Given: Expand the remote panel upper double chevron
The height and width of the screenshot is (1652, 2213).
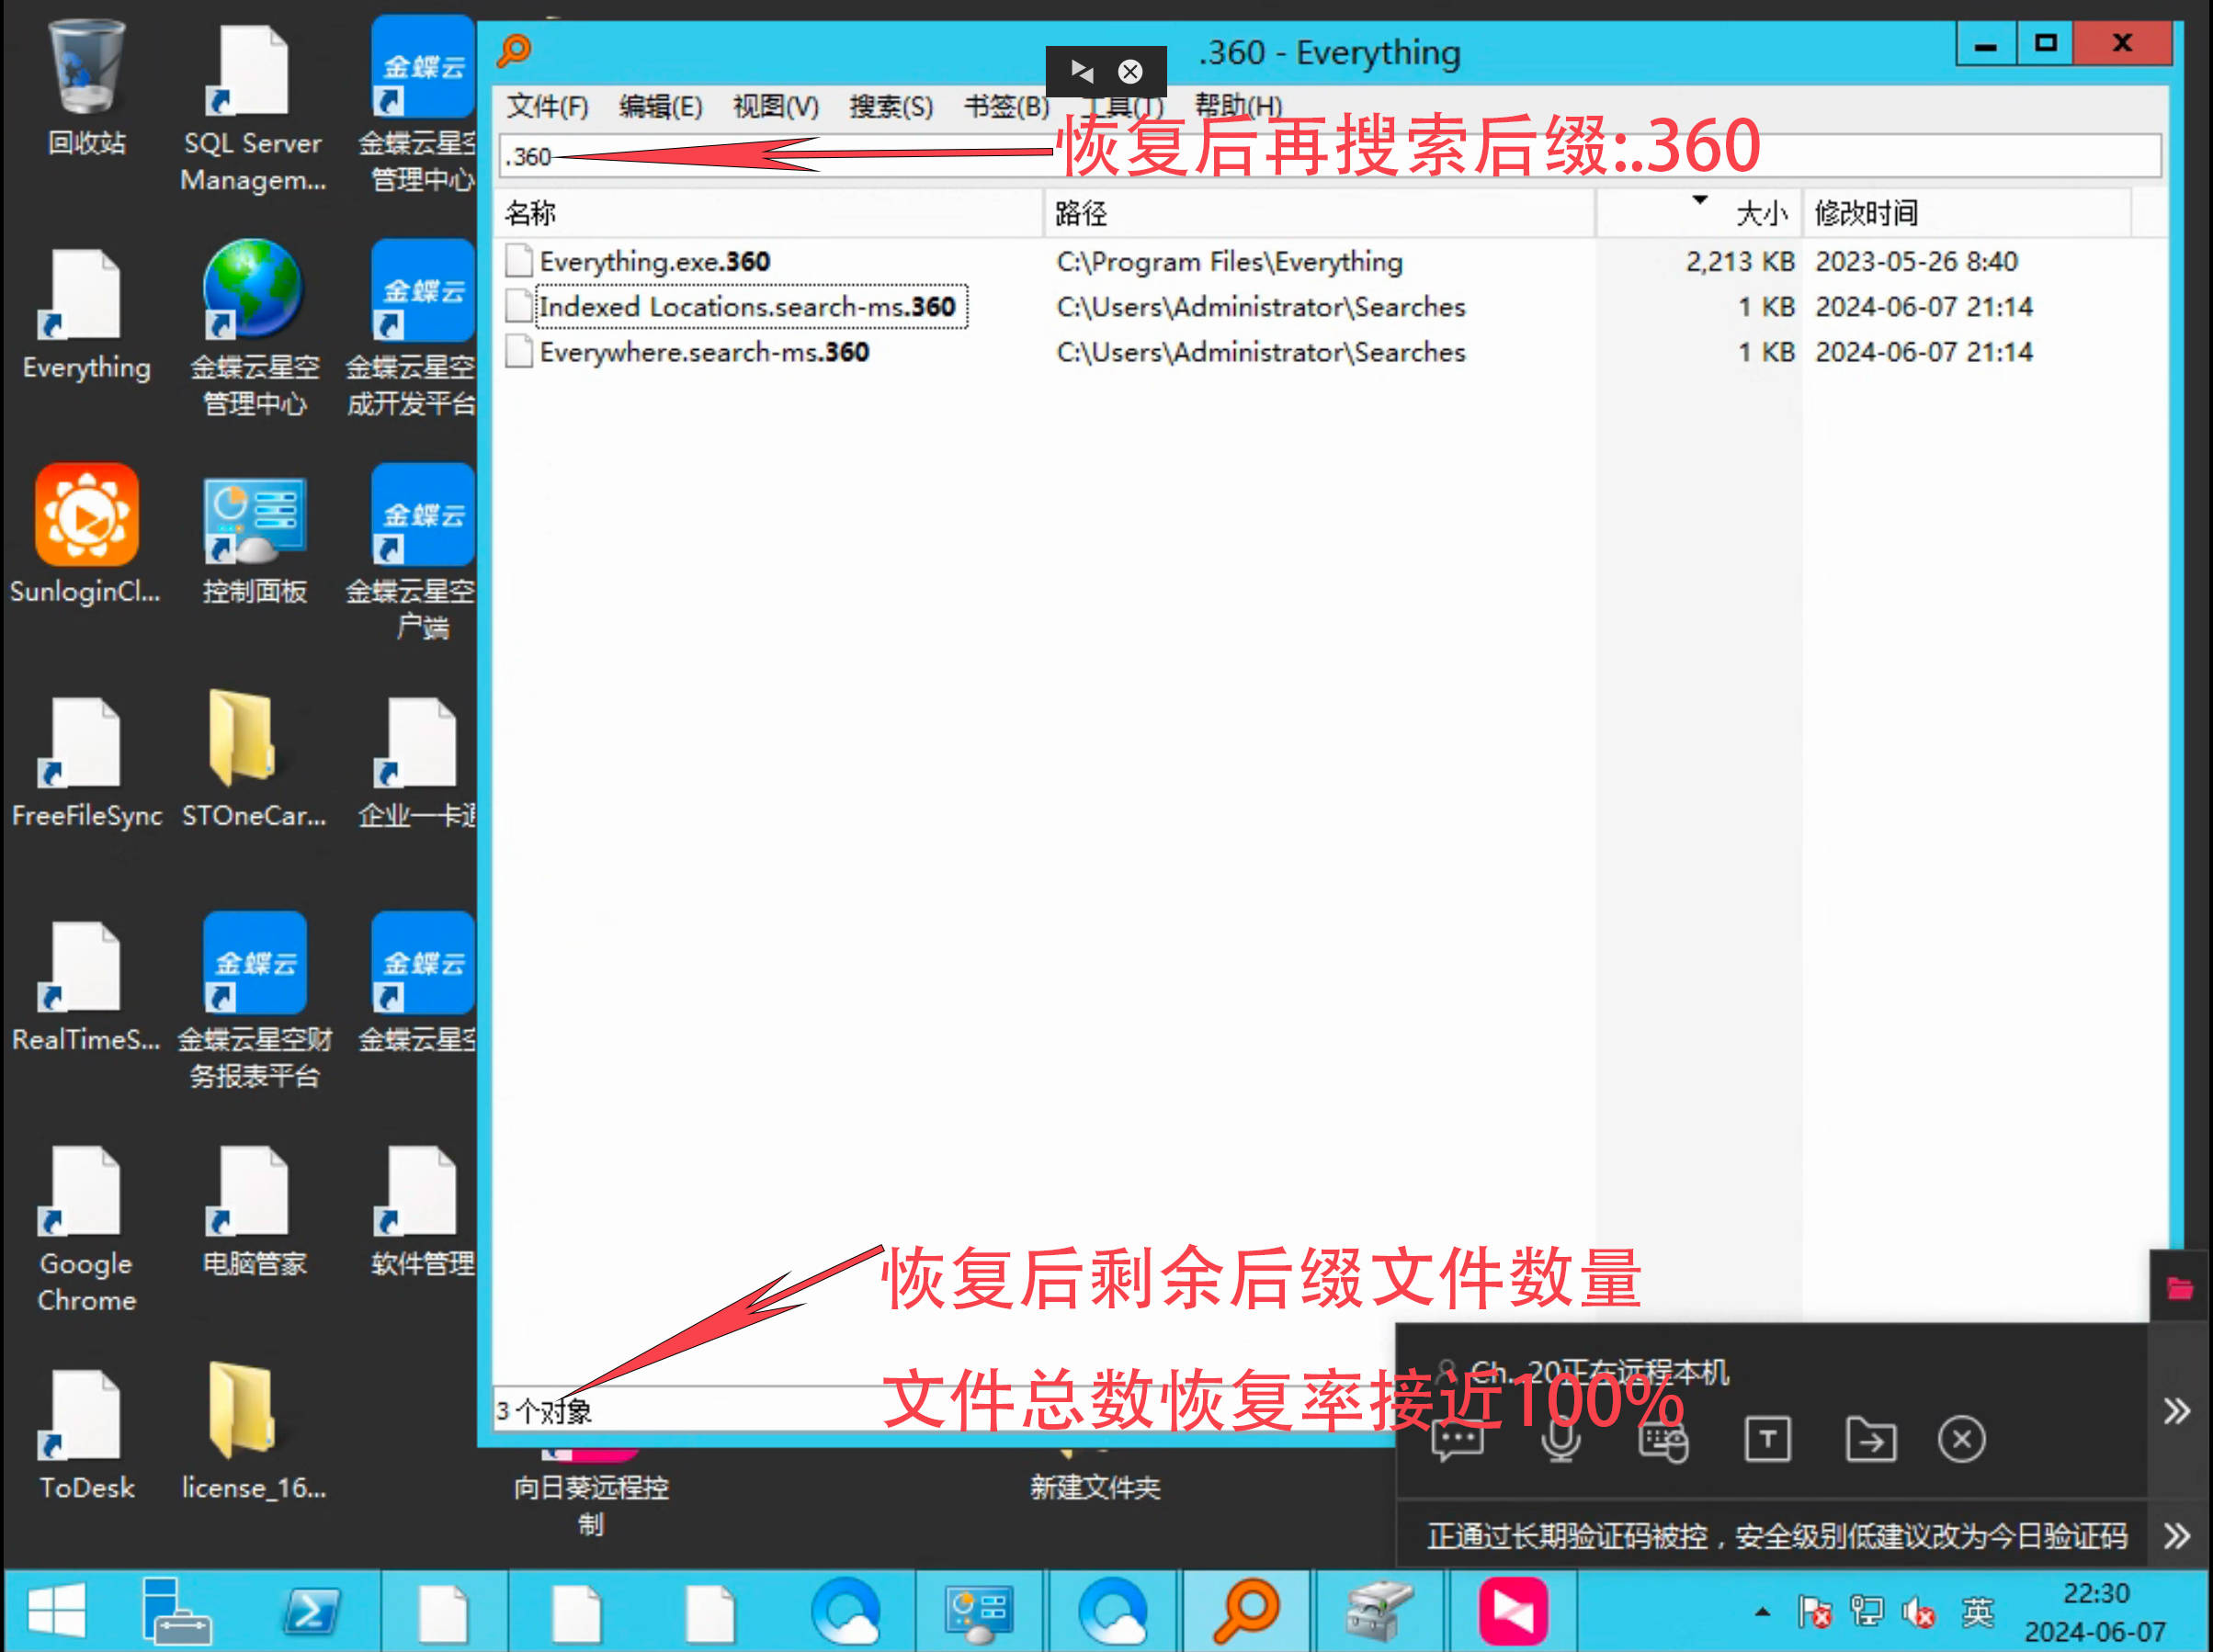Looking at the screenshot, I should click(x=2177, y=1411).
